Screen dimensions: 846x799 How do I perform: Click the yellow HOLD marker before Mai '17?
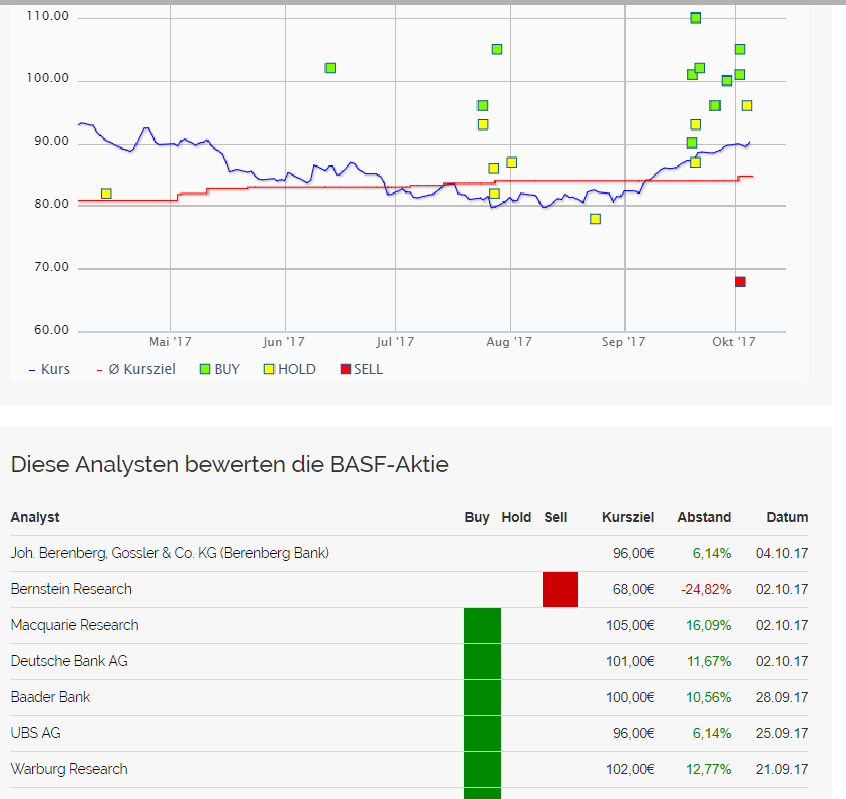coord(106,193)
